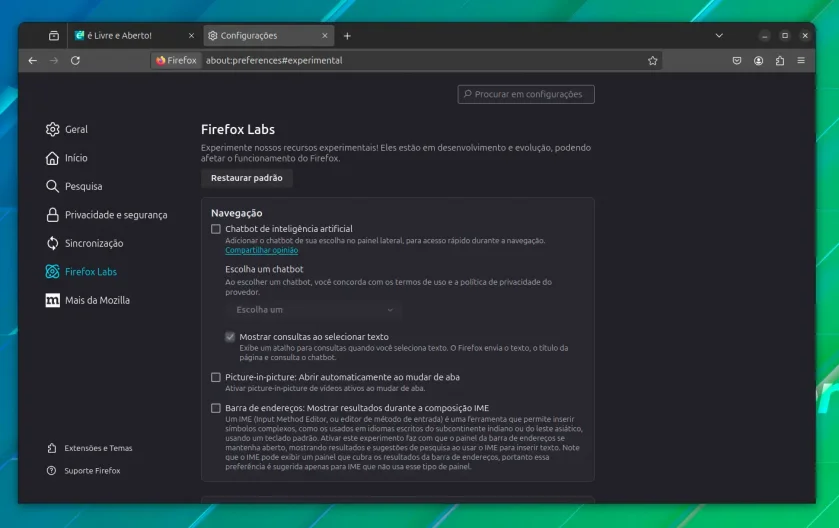This screenshot has width=840, height=528.
Task: Bookmark this page with the star icon
Action: [x=652, y=61]
